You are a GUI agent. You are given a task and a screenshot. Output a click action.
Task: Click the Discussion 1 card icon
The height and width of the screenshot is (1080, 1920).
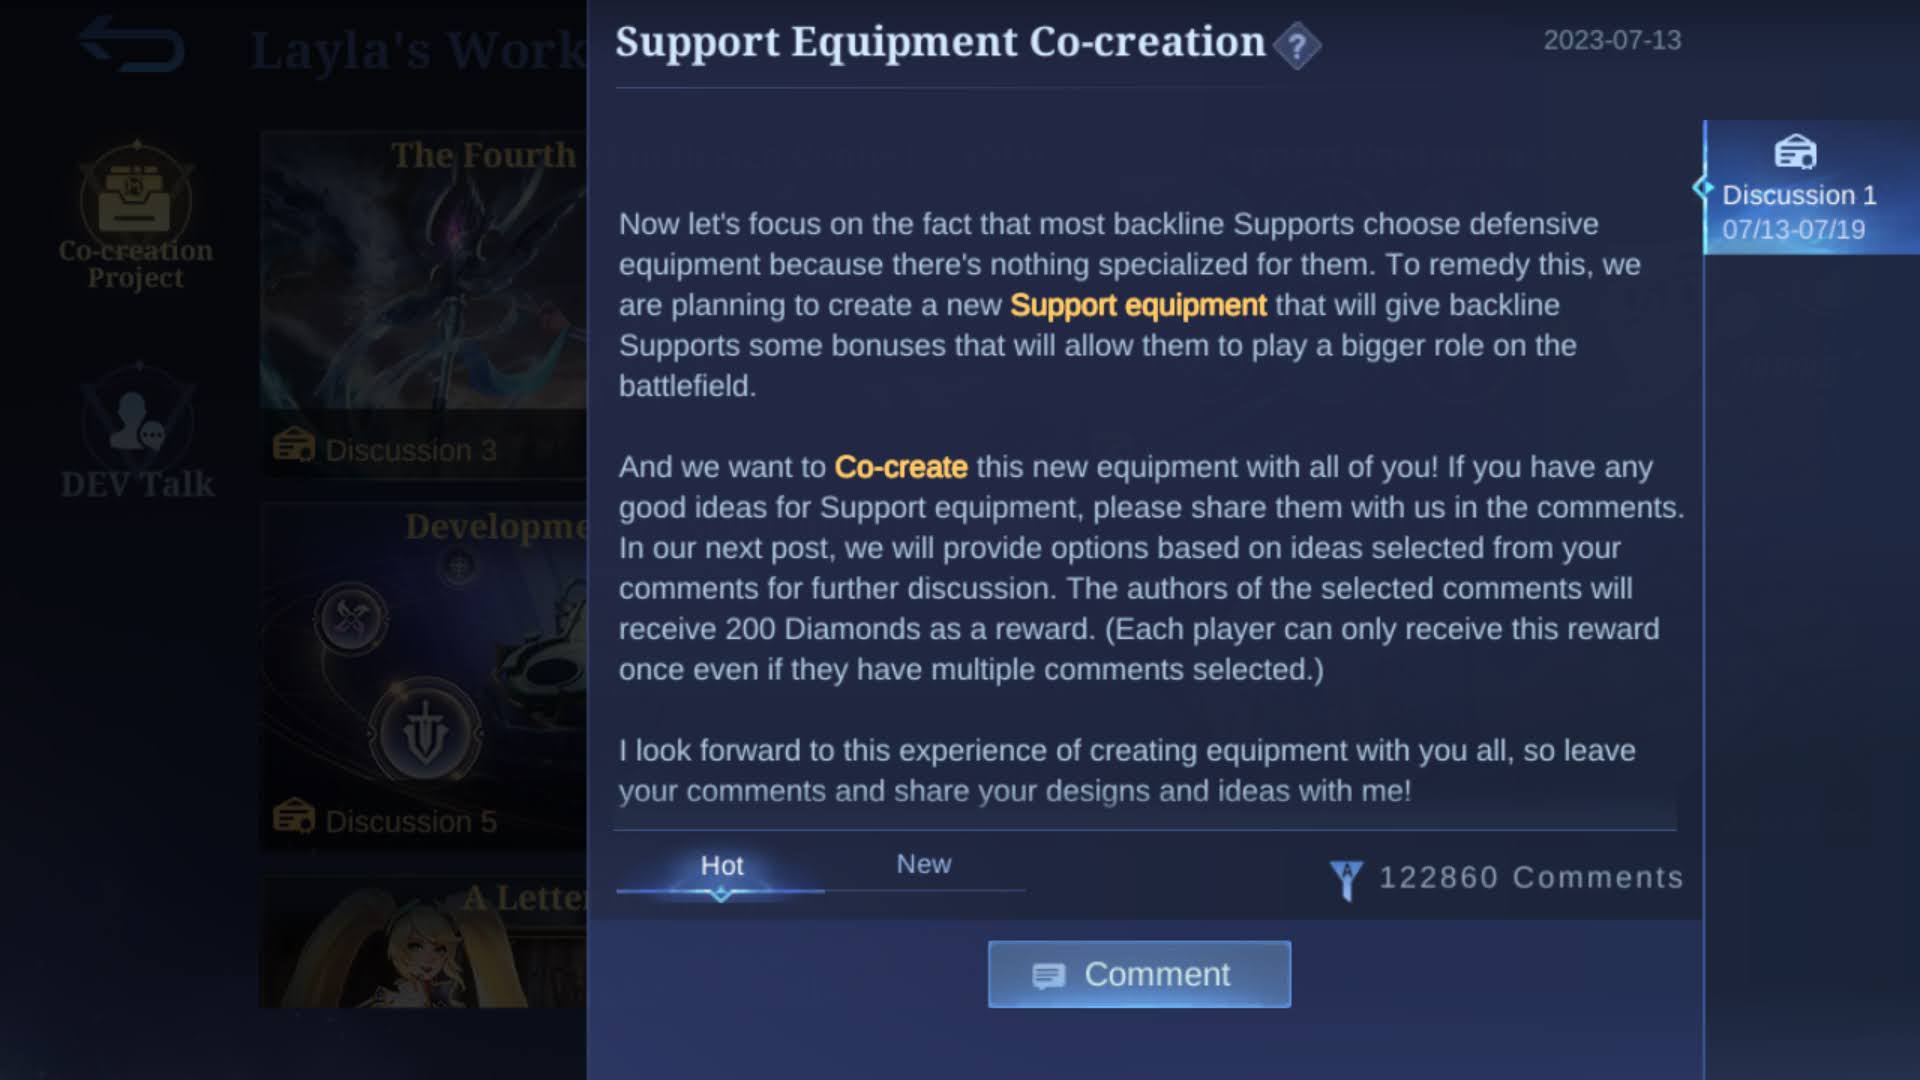(x=1795, y=152)
